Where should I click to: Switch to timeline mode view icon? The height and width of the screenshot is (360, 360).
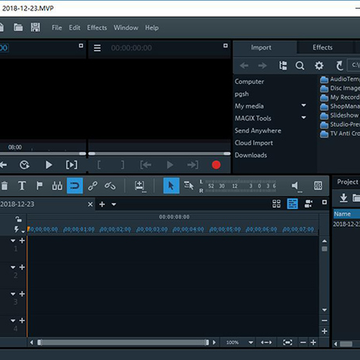293,204
